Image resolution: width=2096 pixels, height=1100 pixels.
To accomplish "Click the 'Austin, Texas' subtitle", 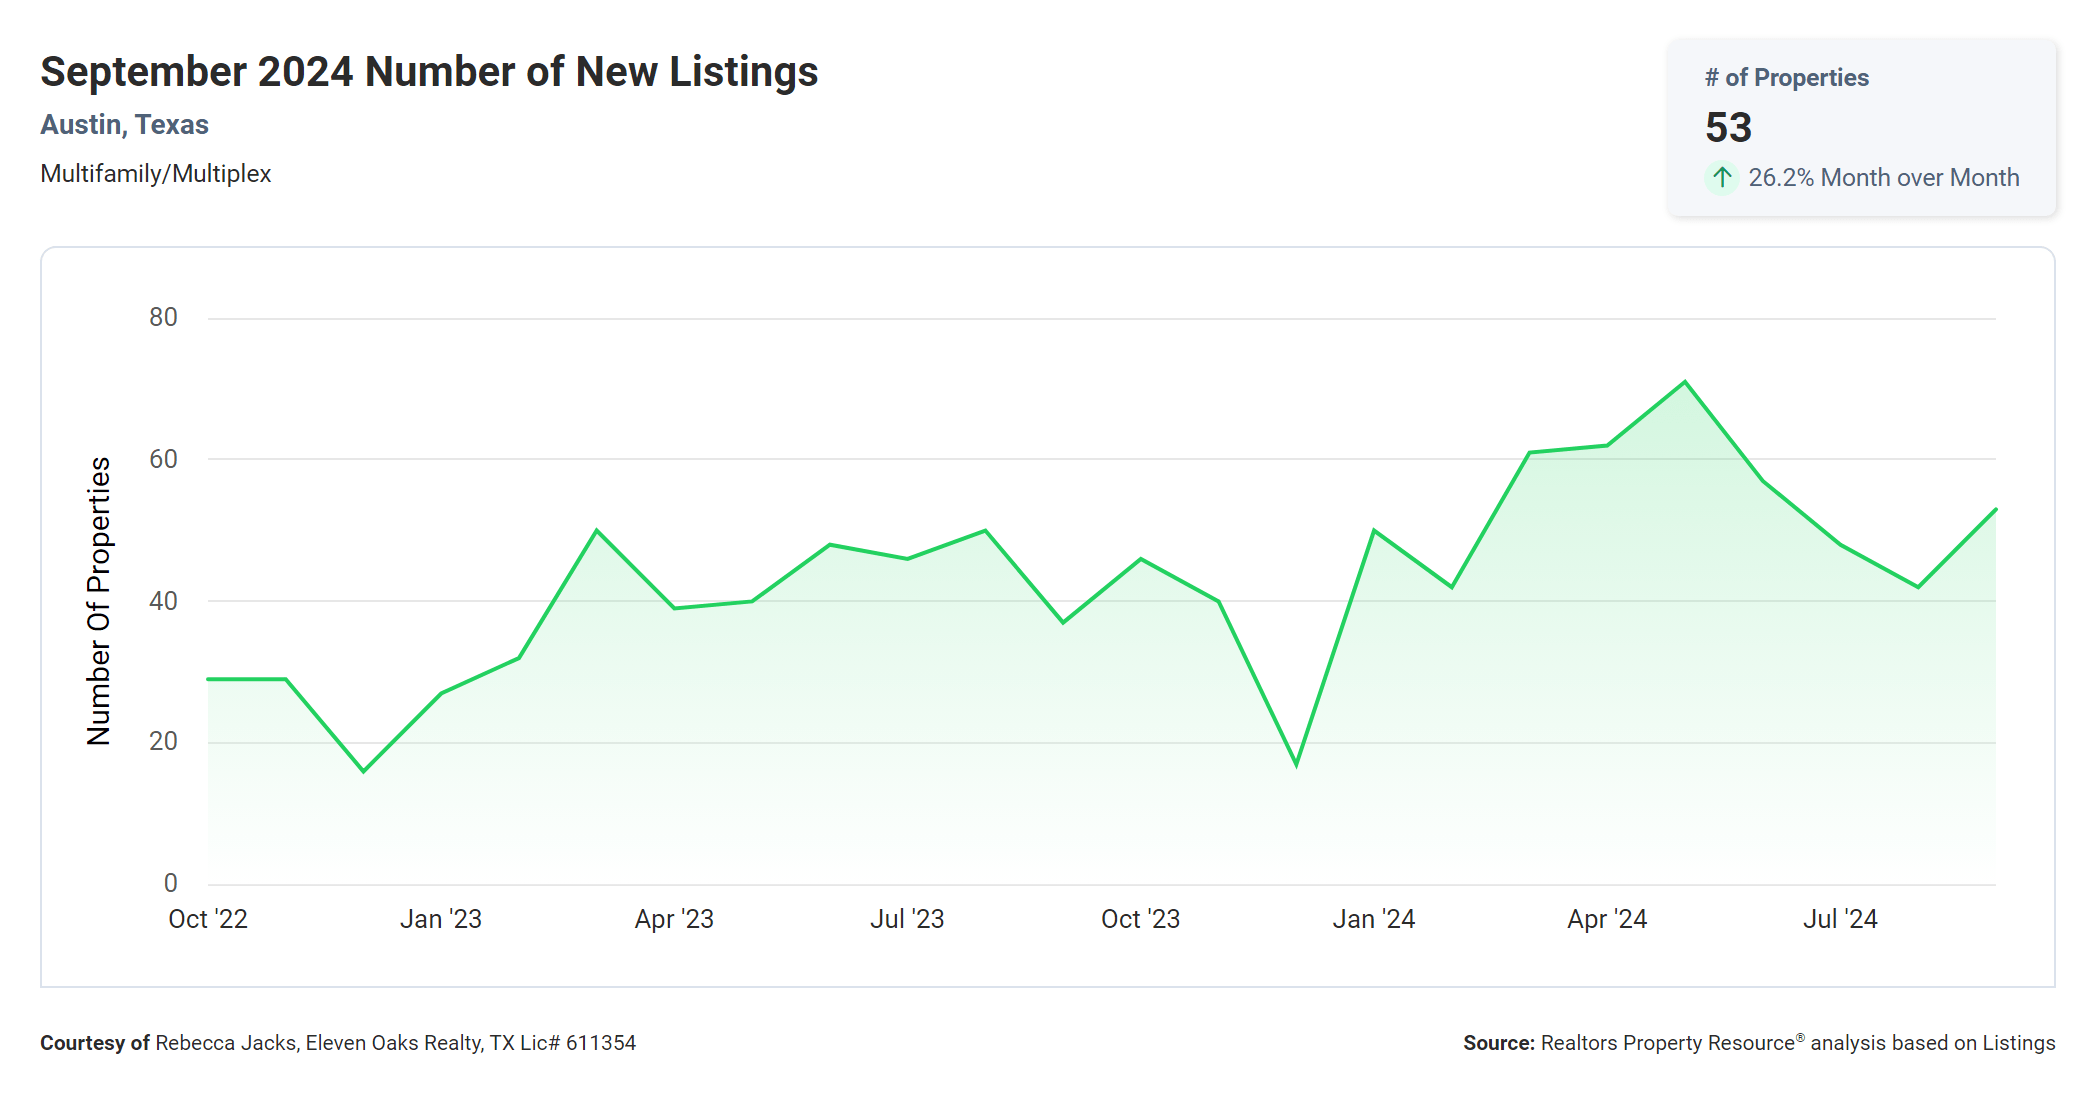I will pyautogui.click(x=124, y=125).
